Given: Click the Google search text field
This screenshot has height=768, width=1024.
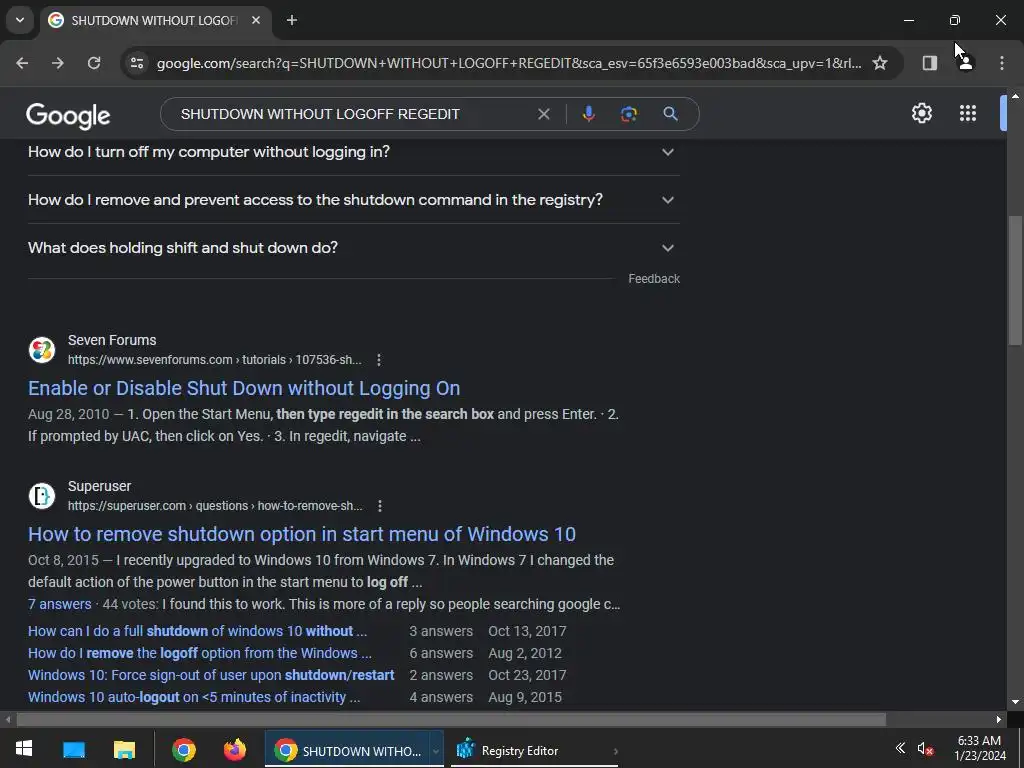Looking at the screenshot, I should click(351, 114).
